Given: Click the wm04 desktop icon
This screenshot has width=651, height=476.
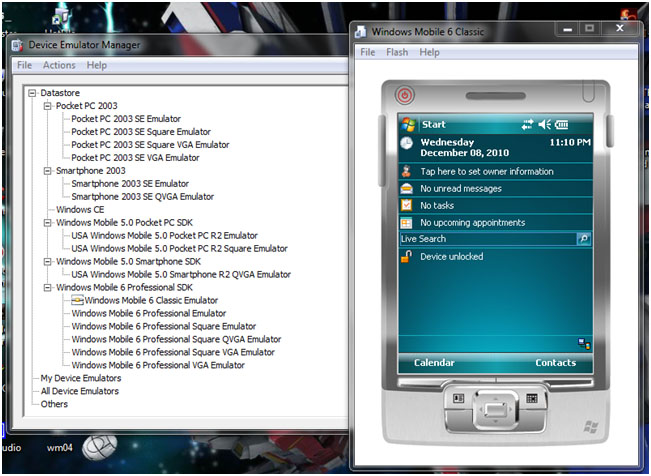Looking at the screenshot, I should [59, 447].
